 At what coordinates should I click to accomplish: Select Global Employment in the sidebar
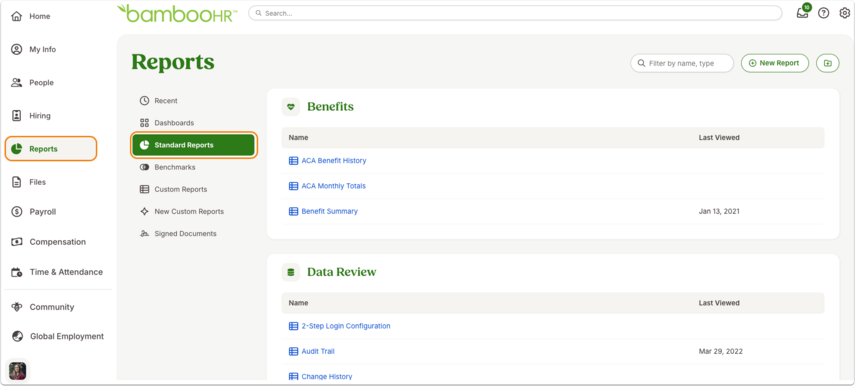click(67, 336)
